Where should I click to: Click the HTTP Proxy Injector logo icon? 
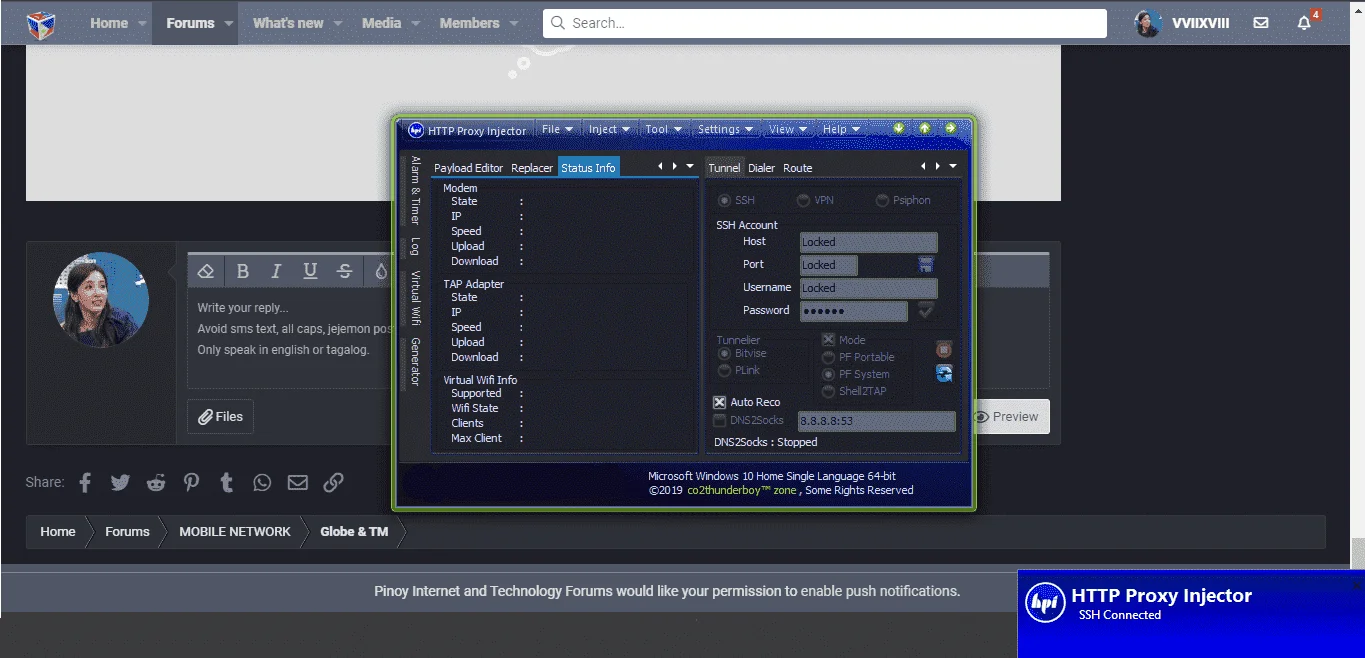coord(416,130)
